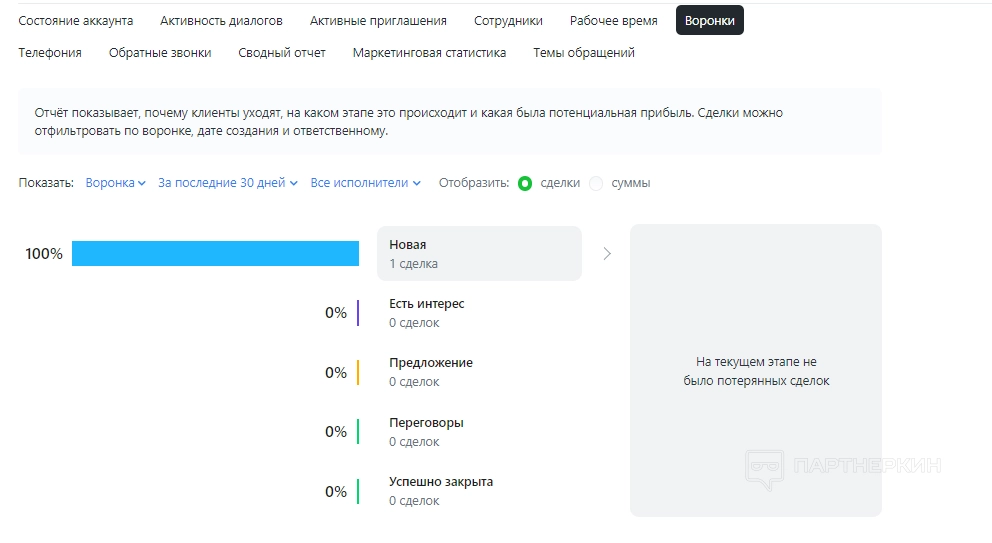Switch to the Рабочее время tab

click(614, 20)
